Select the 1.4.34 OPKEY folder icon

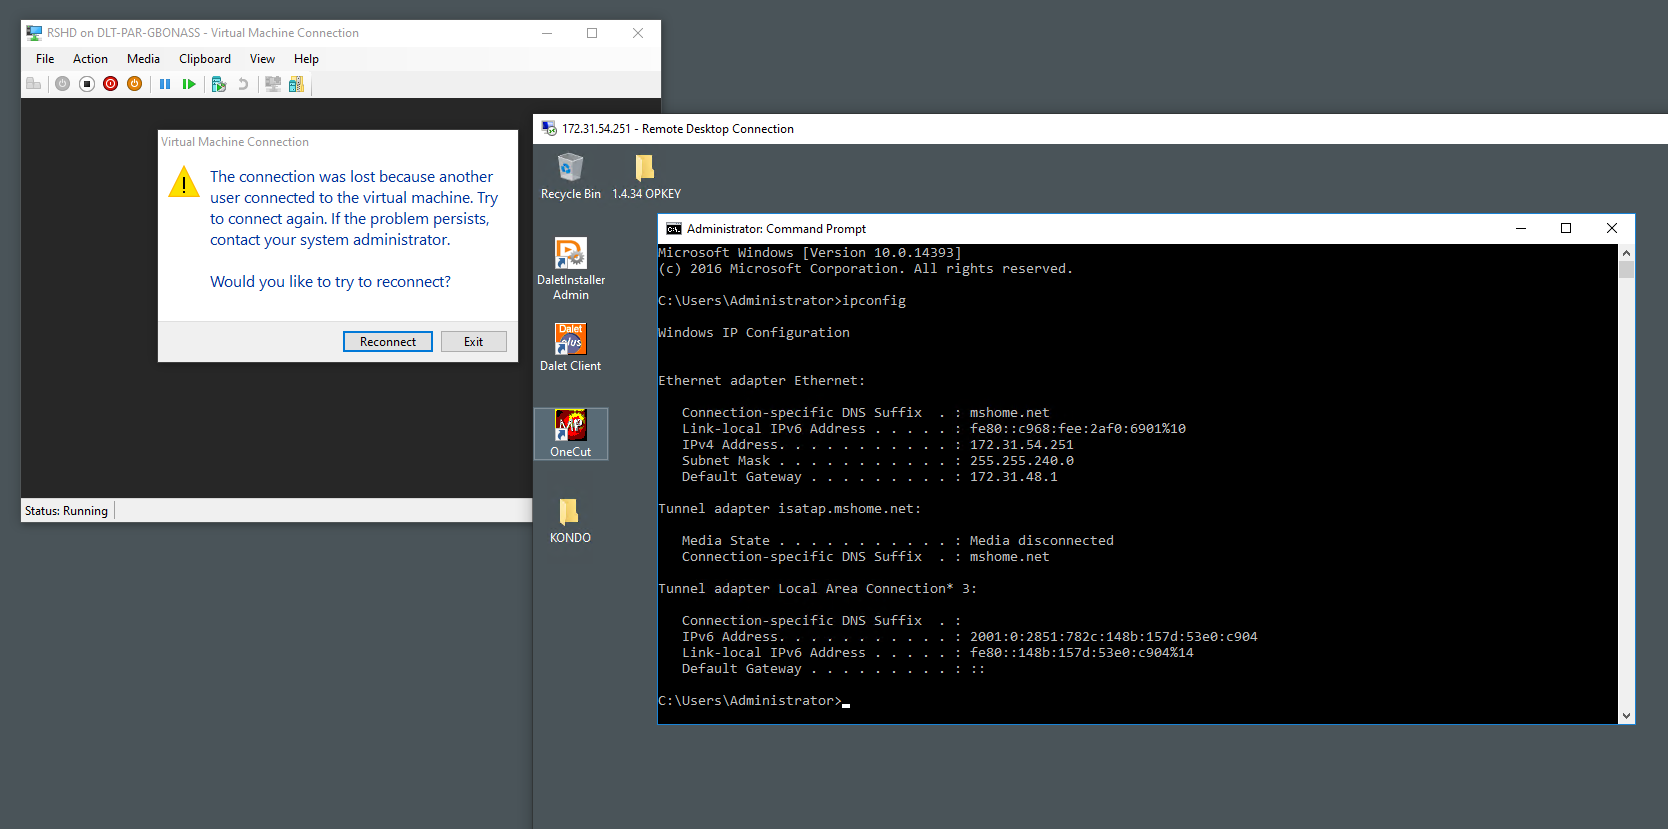click(646, 176)
